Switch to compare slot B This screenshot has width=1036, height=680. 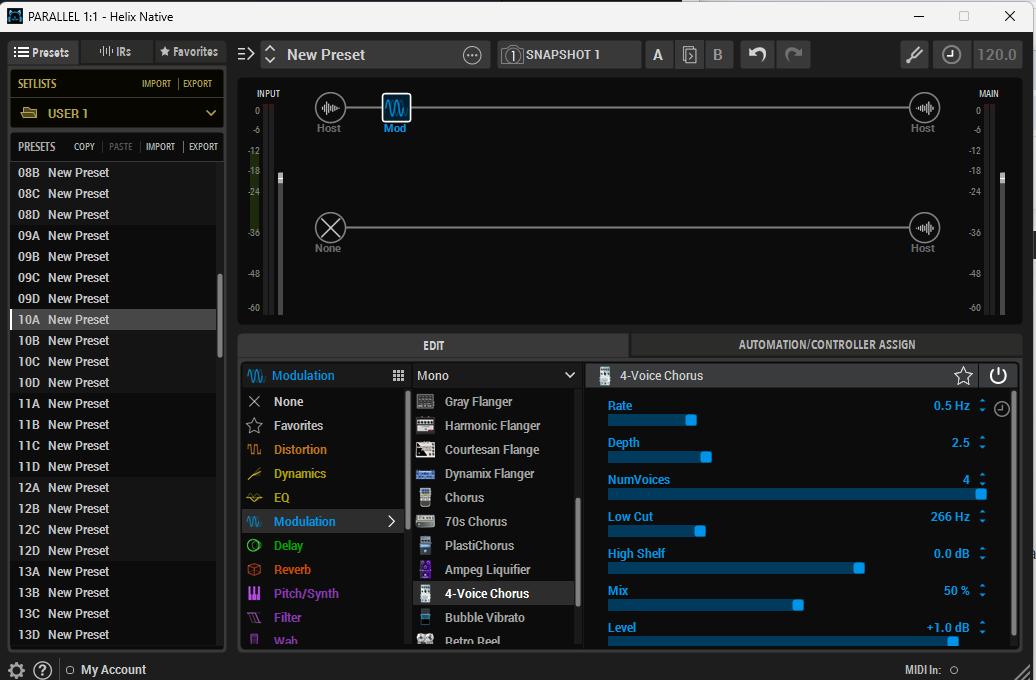[717, 55]
